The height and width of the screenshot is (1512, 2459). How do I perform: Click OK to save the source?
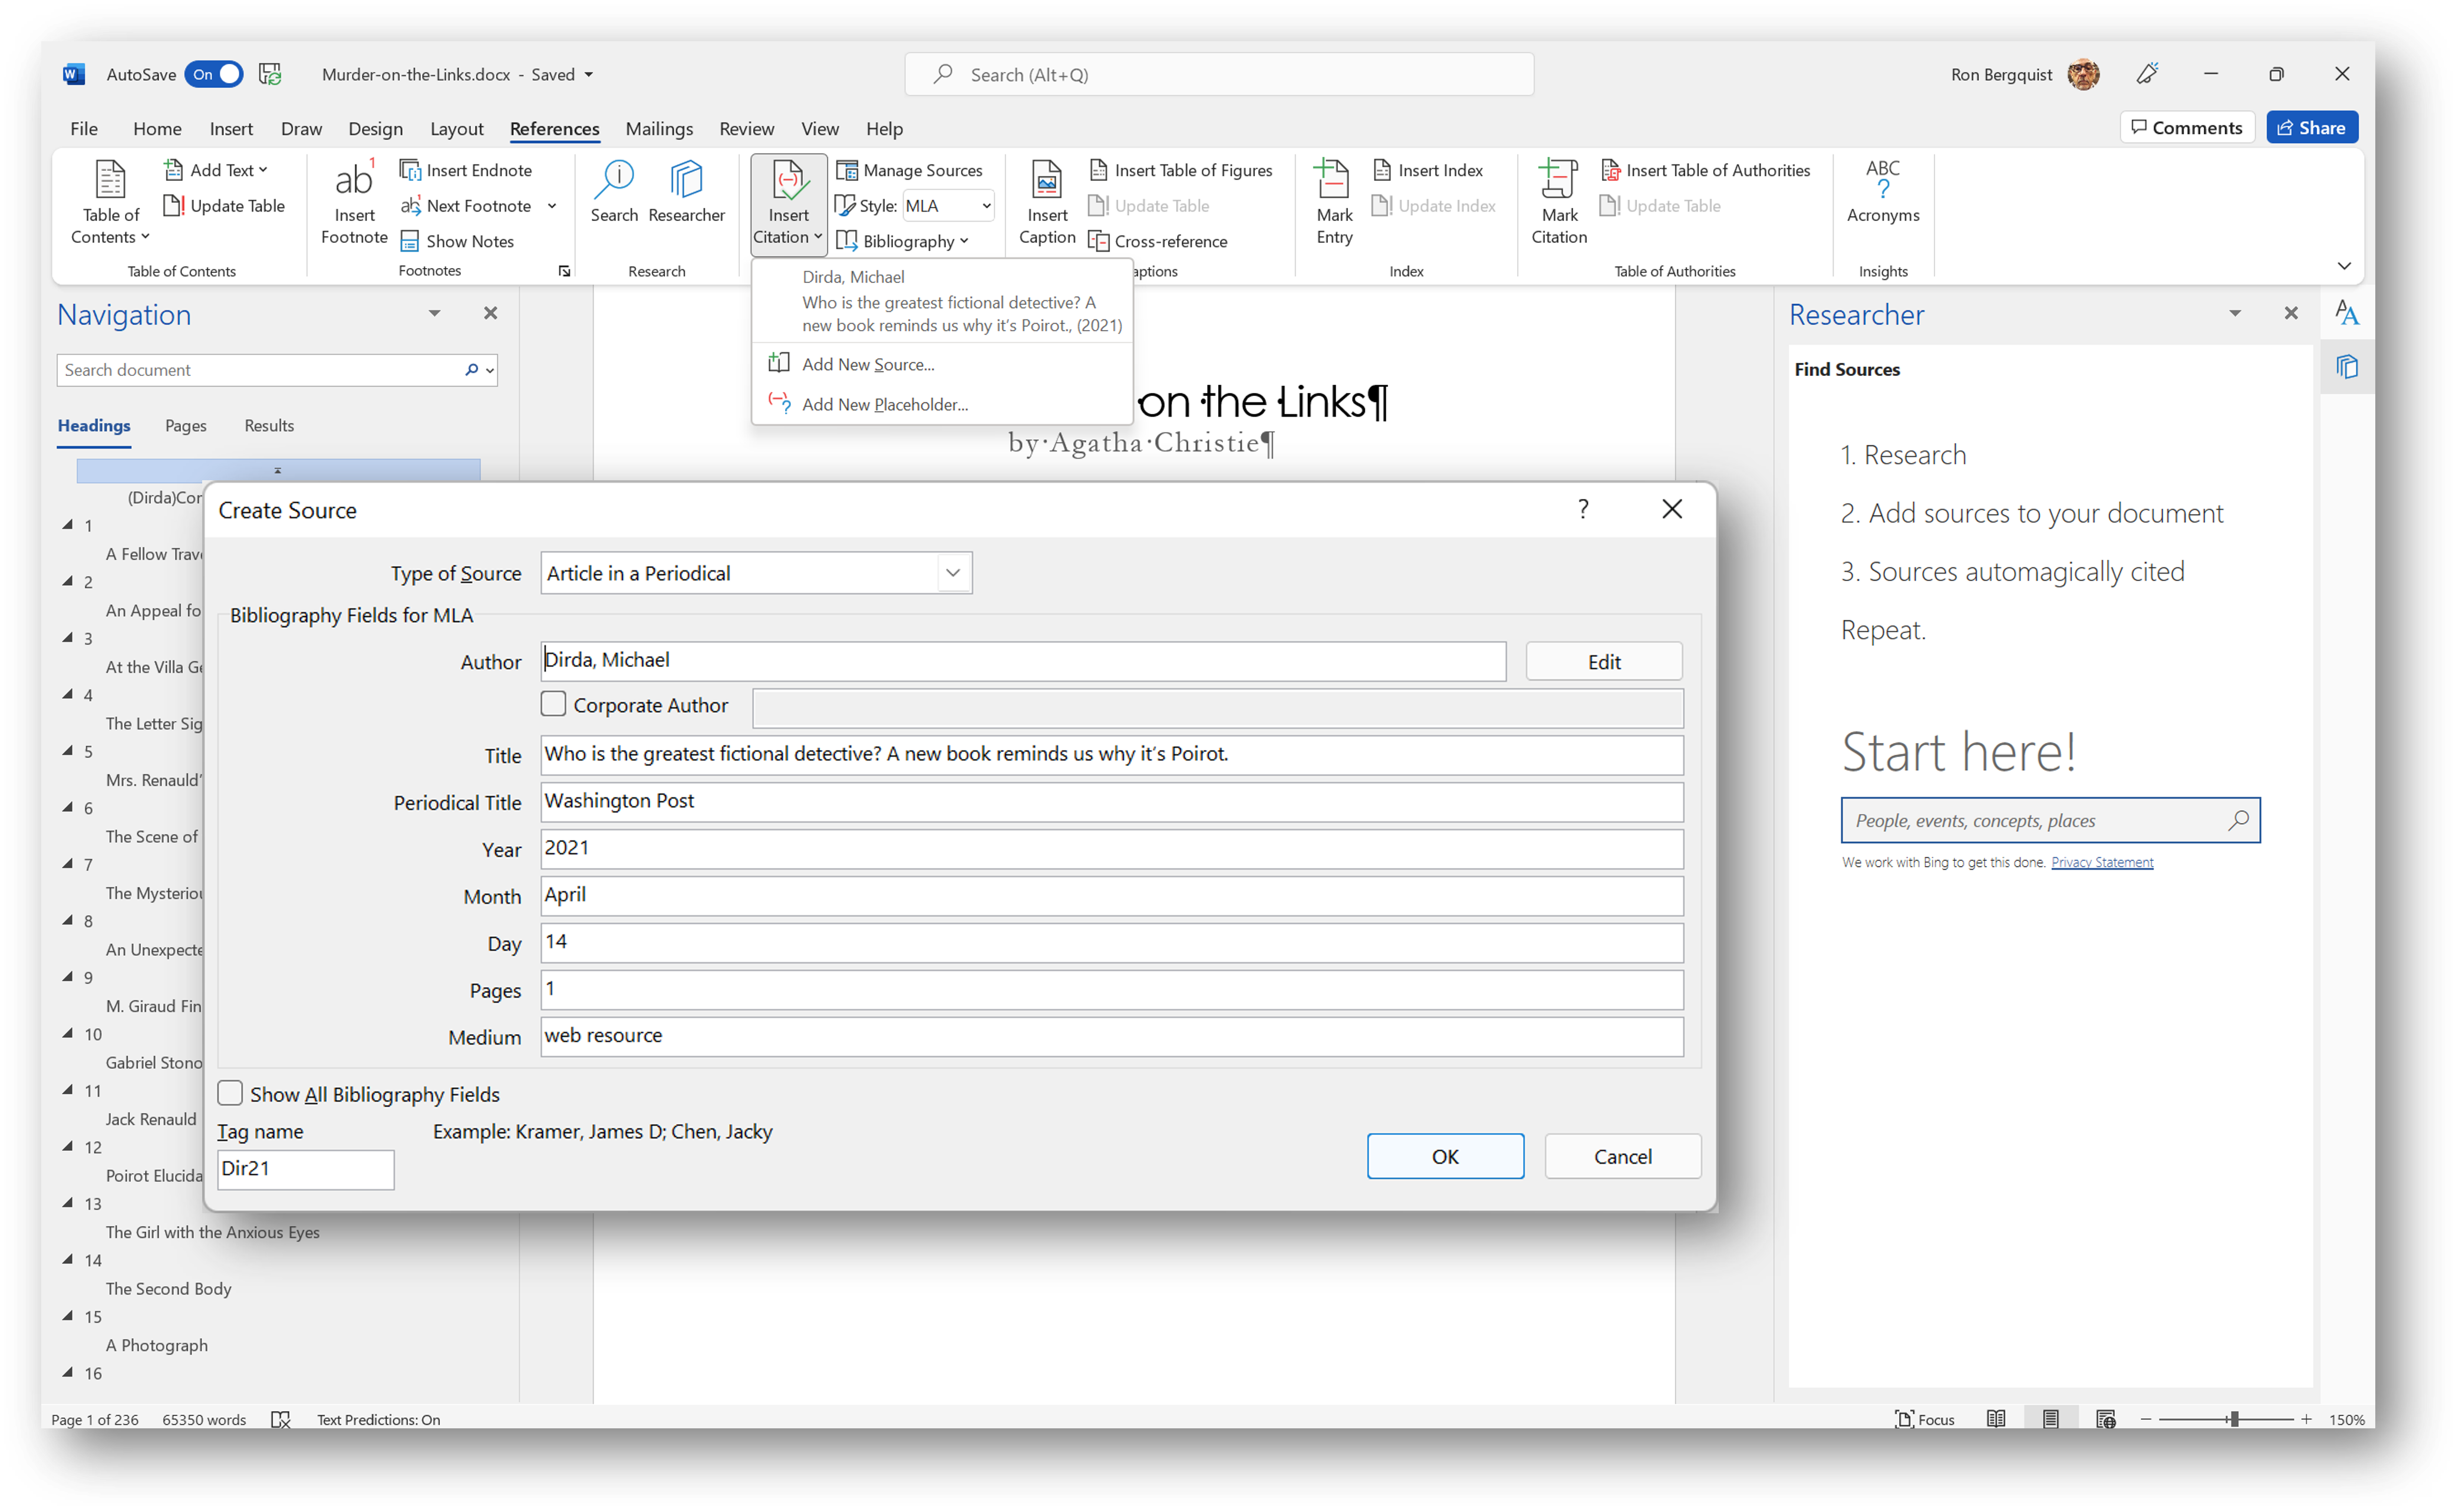click(1445, 1156)
